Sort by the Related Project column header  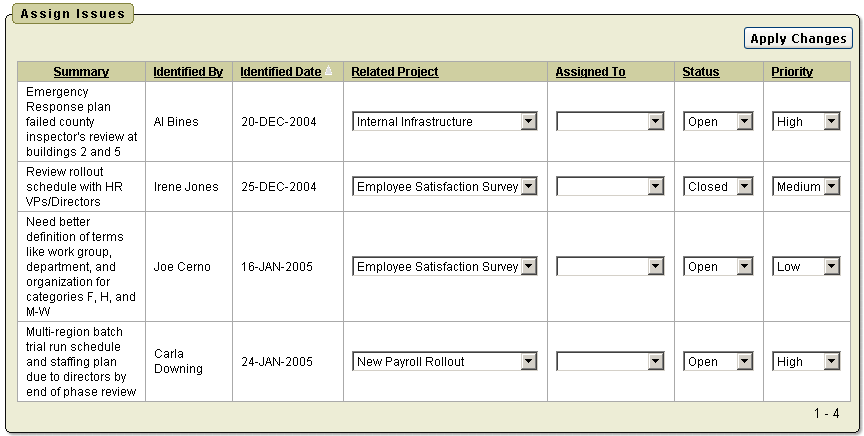point(395,72)
